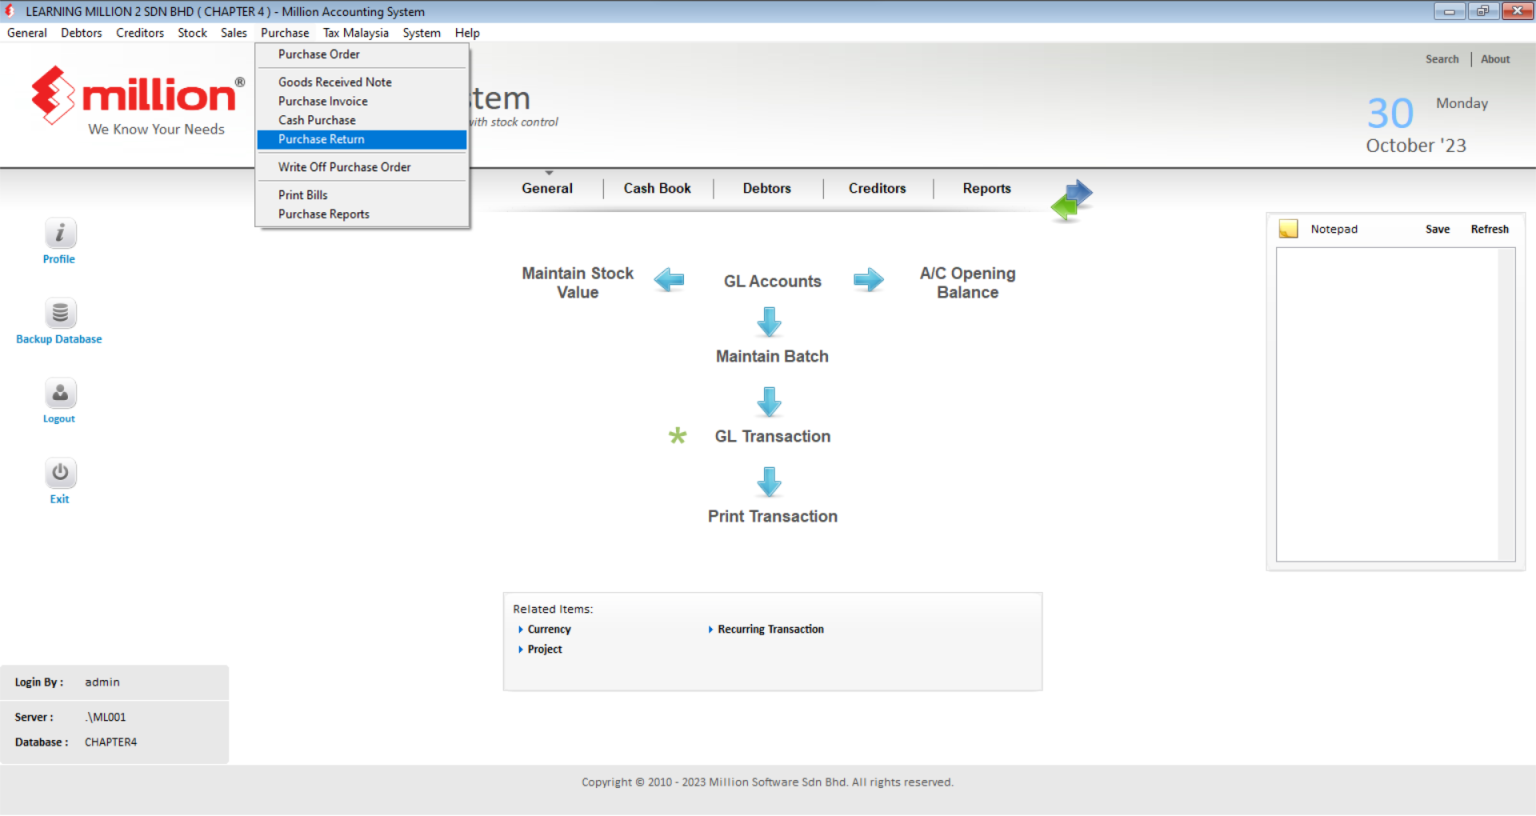Open the Profile icon
This screenshot has width=1536, height=816.
point(60,233)
